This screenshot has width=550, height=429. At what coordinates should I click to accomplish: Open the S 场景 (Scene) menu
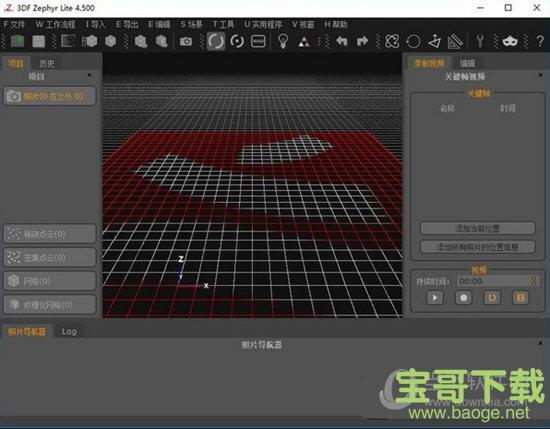(x=192, y=24)
